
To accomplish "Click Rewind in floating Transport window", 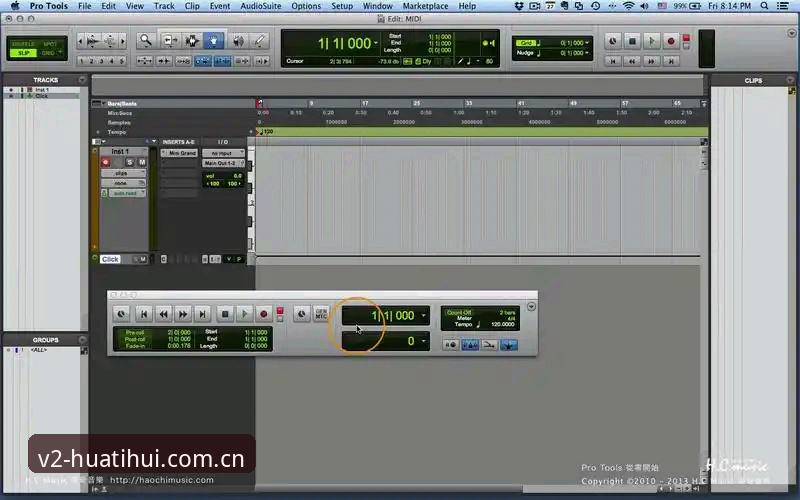I will (163, 314).
